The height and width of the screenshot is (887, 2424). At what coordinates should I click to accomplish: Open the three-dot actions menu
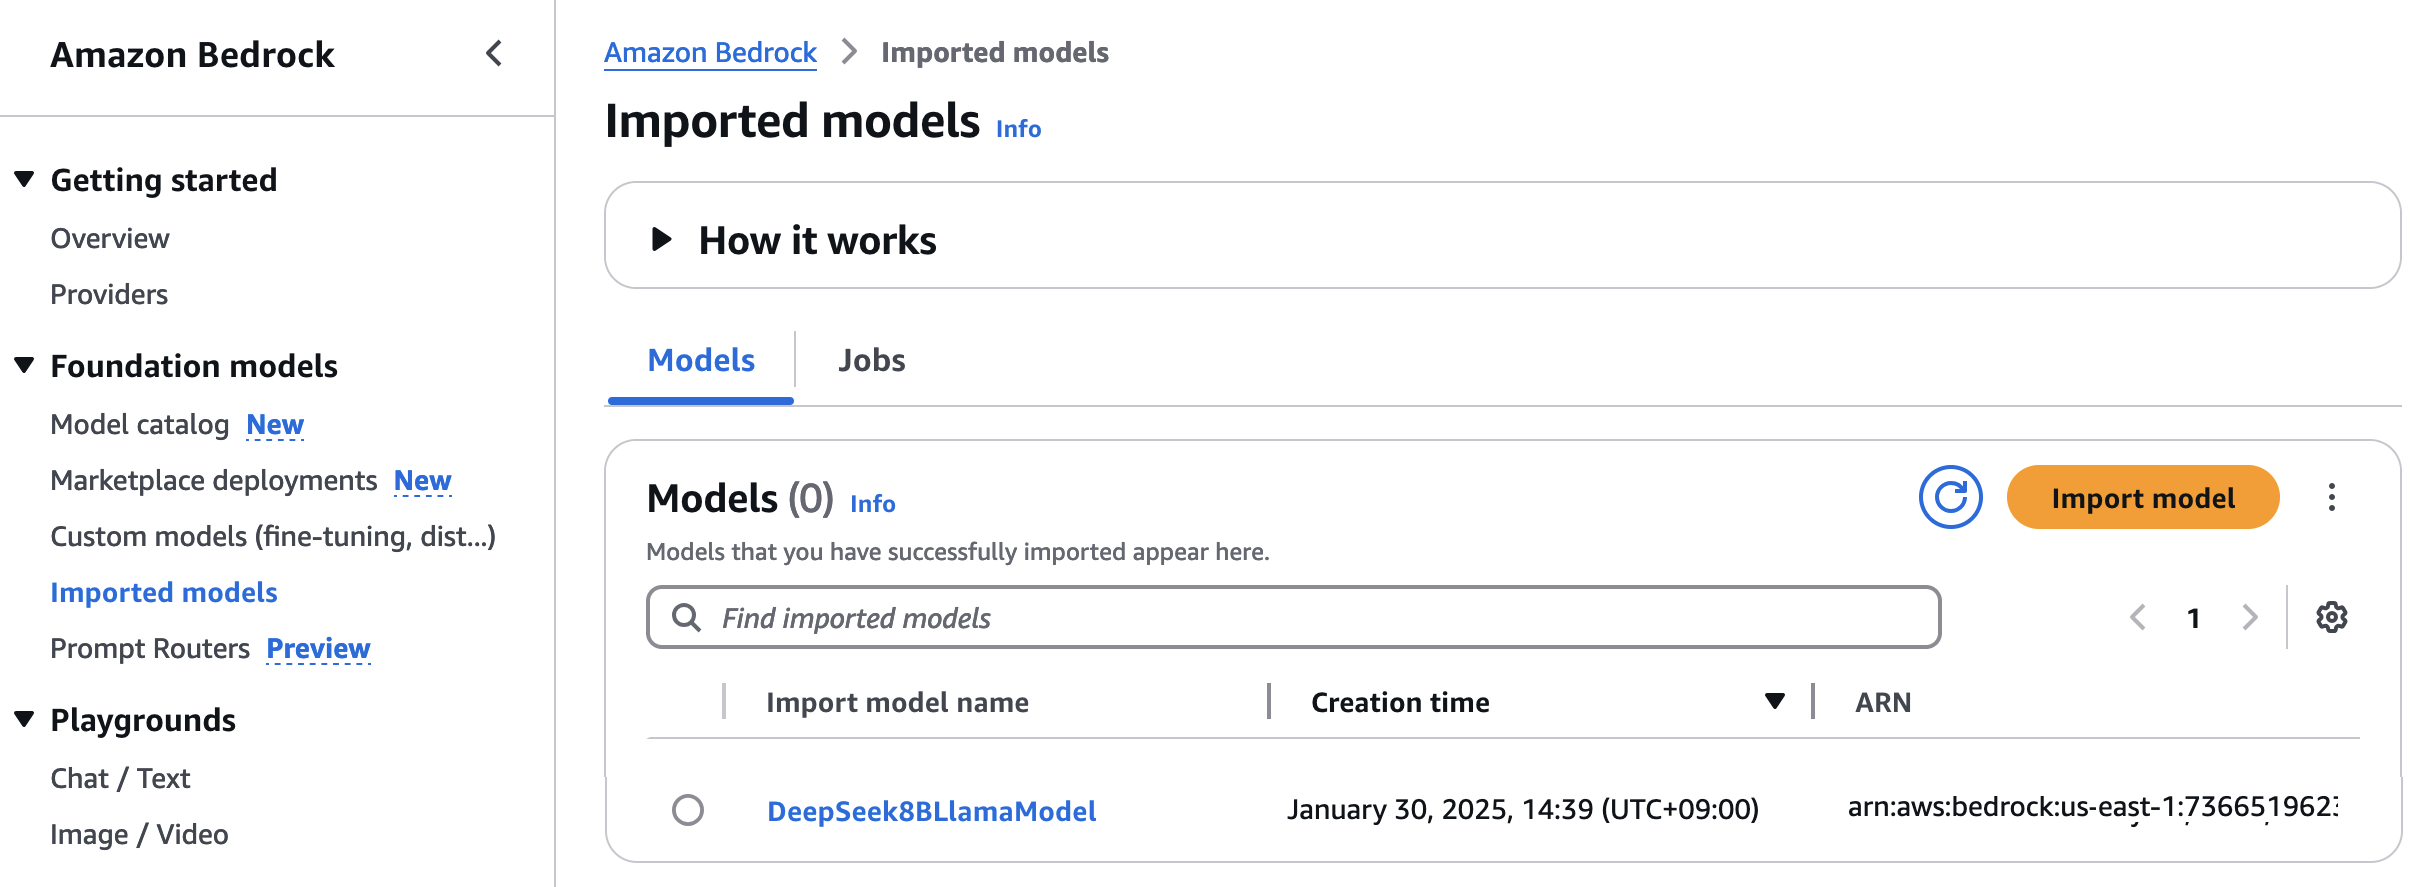[2331, 497]
